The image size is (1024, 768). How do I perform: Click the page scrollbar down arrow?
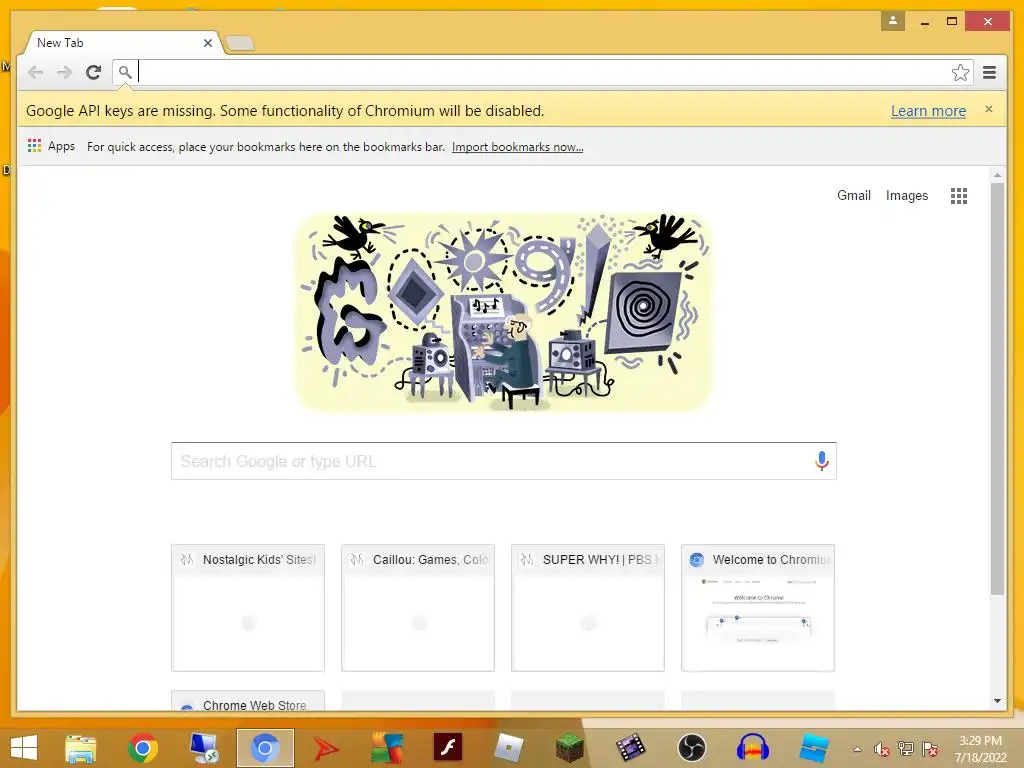tap(997, 701)
